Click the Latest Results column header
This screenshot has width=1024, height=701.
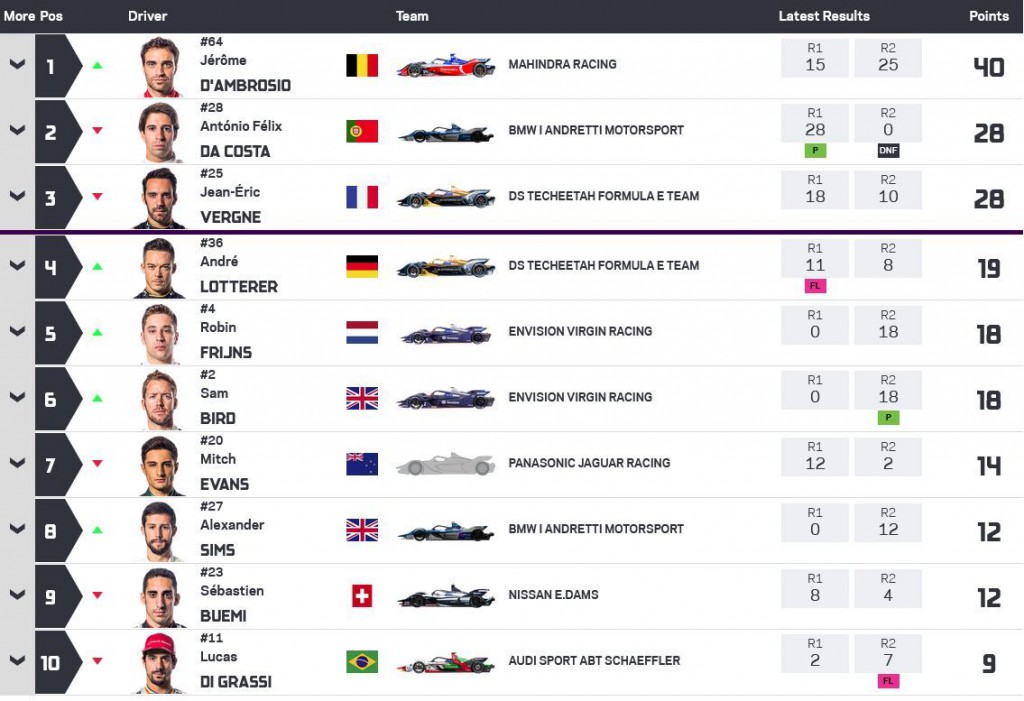pos(824,16)
